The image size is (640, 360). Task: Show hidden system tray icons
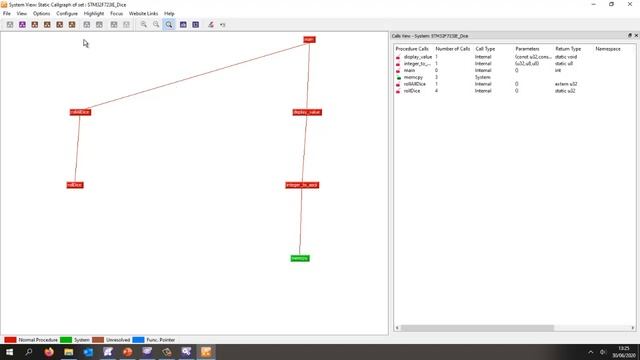click(x=591, y=352)
